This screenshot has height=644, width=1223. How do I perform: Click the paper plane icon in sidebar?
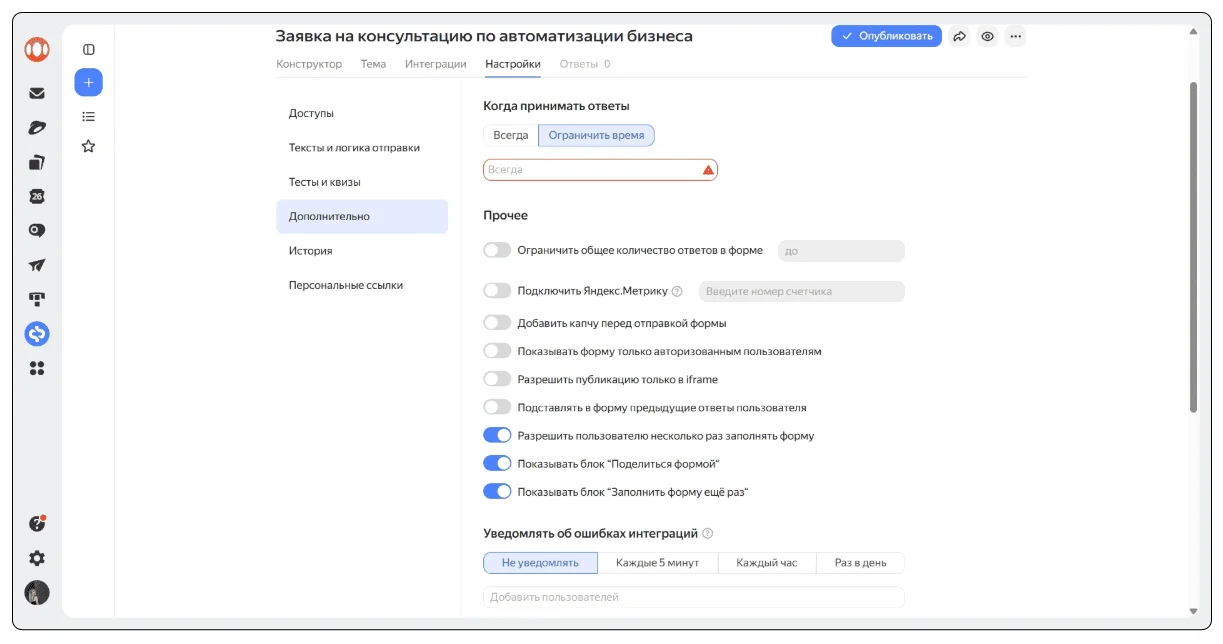(37, 265)
